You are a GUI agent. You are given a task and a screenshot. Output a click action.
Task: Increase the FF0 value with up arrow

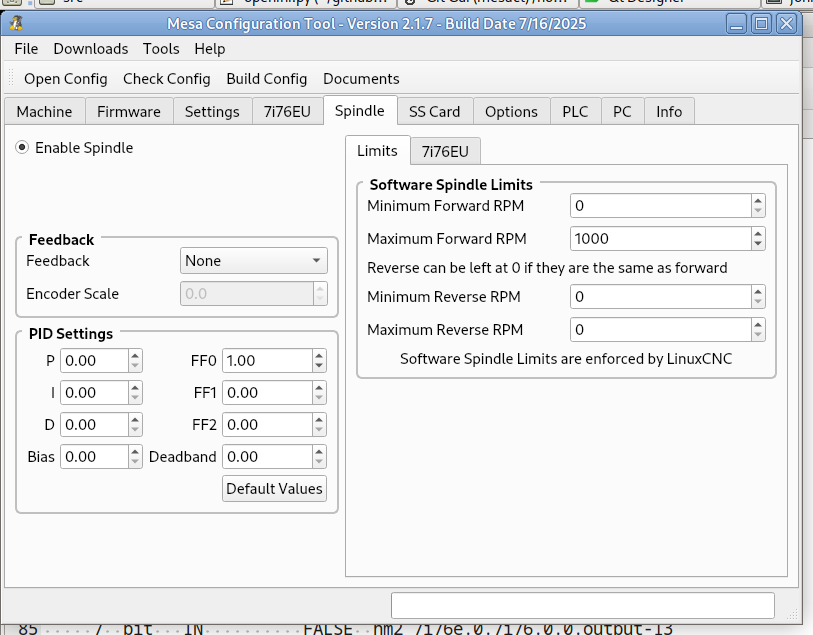click(319, 356)
